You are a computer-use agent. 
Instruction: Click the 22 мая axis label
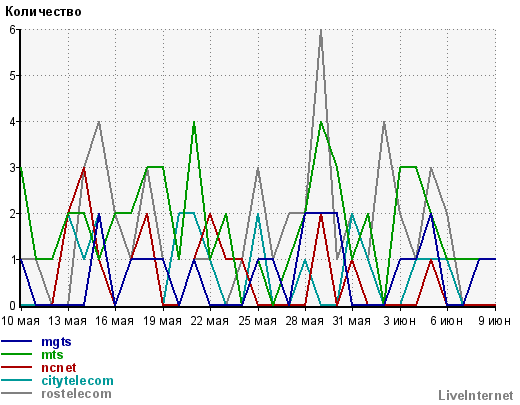point(210,321)
